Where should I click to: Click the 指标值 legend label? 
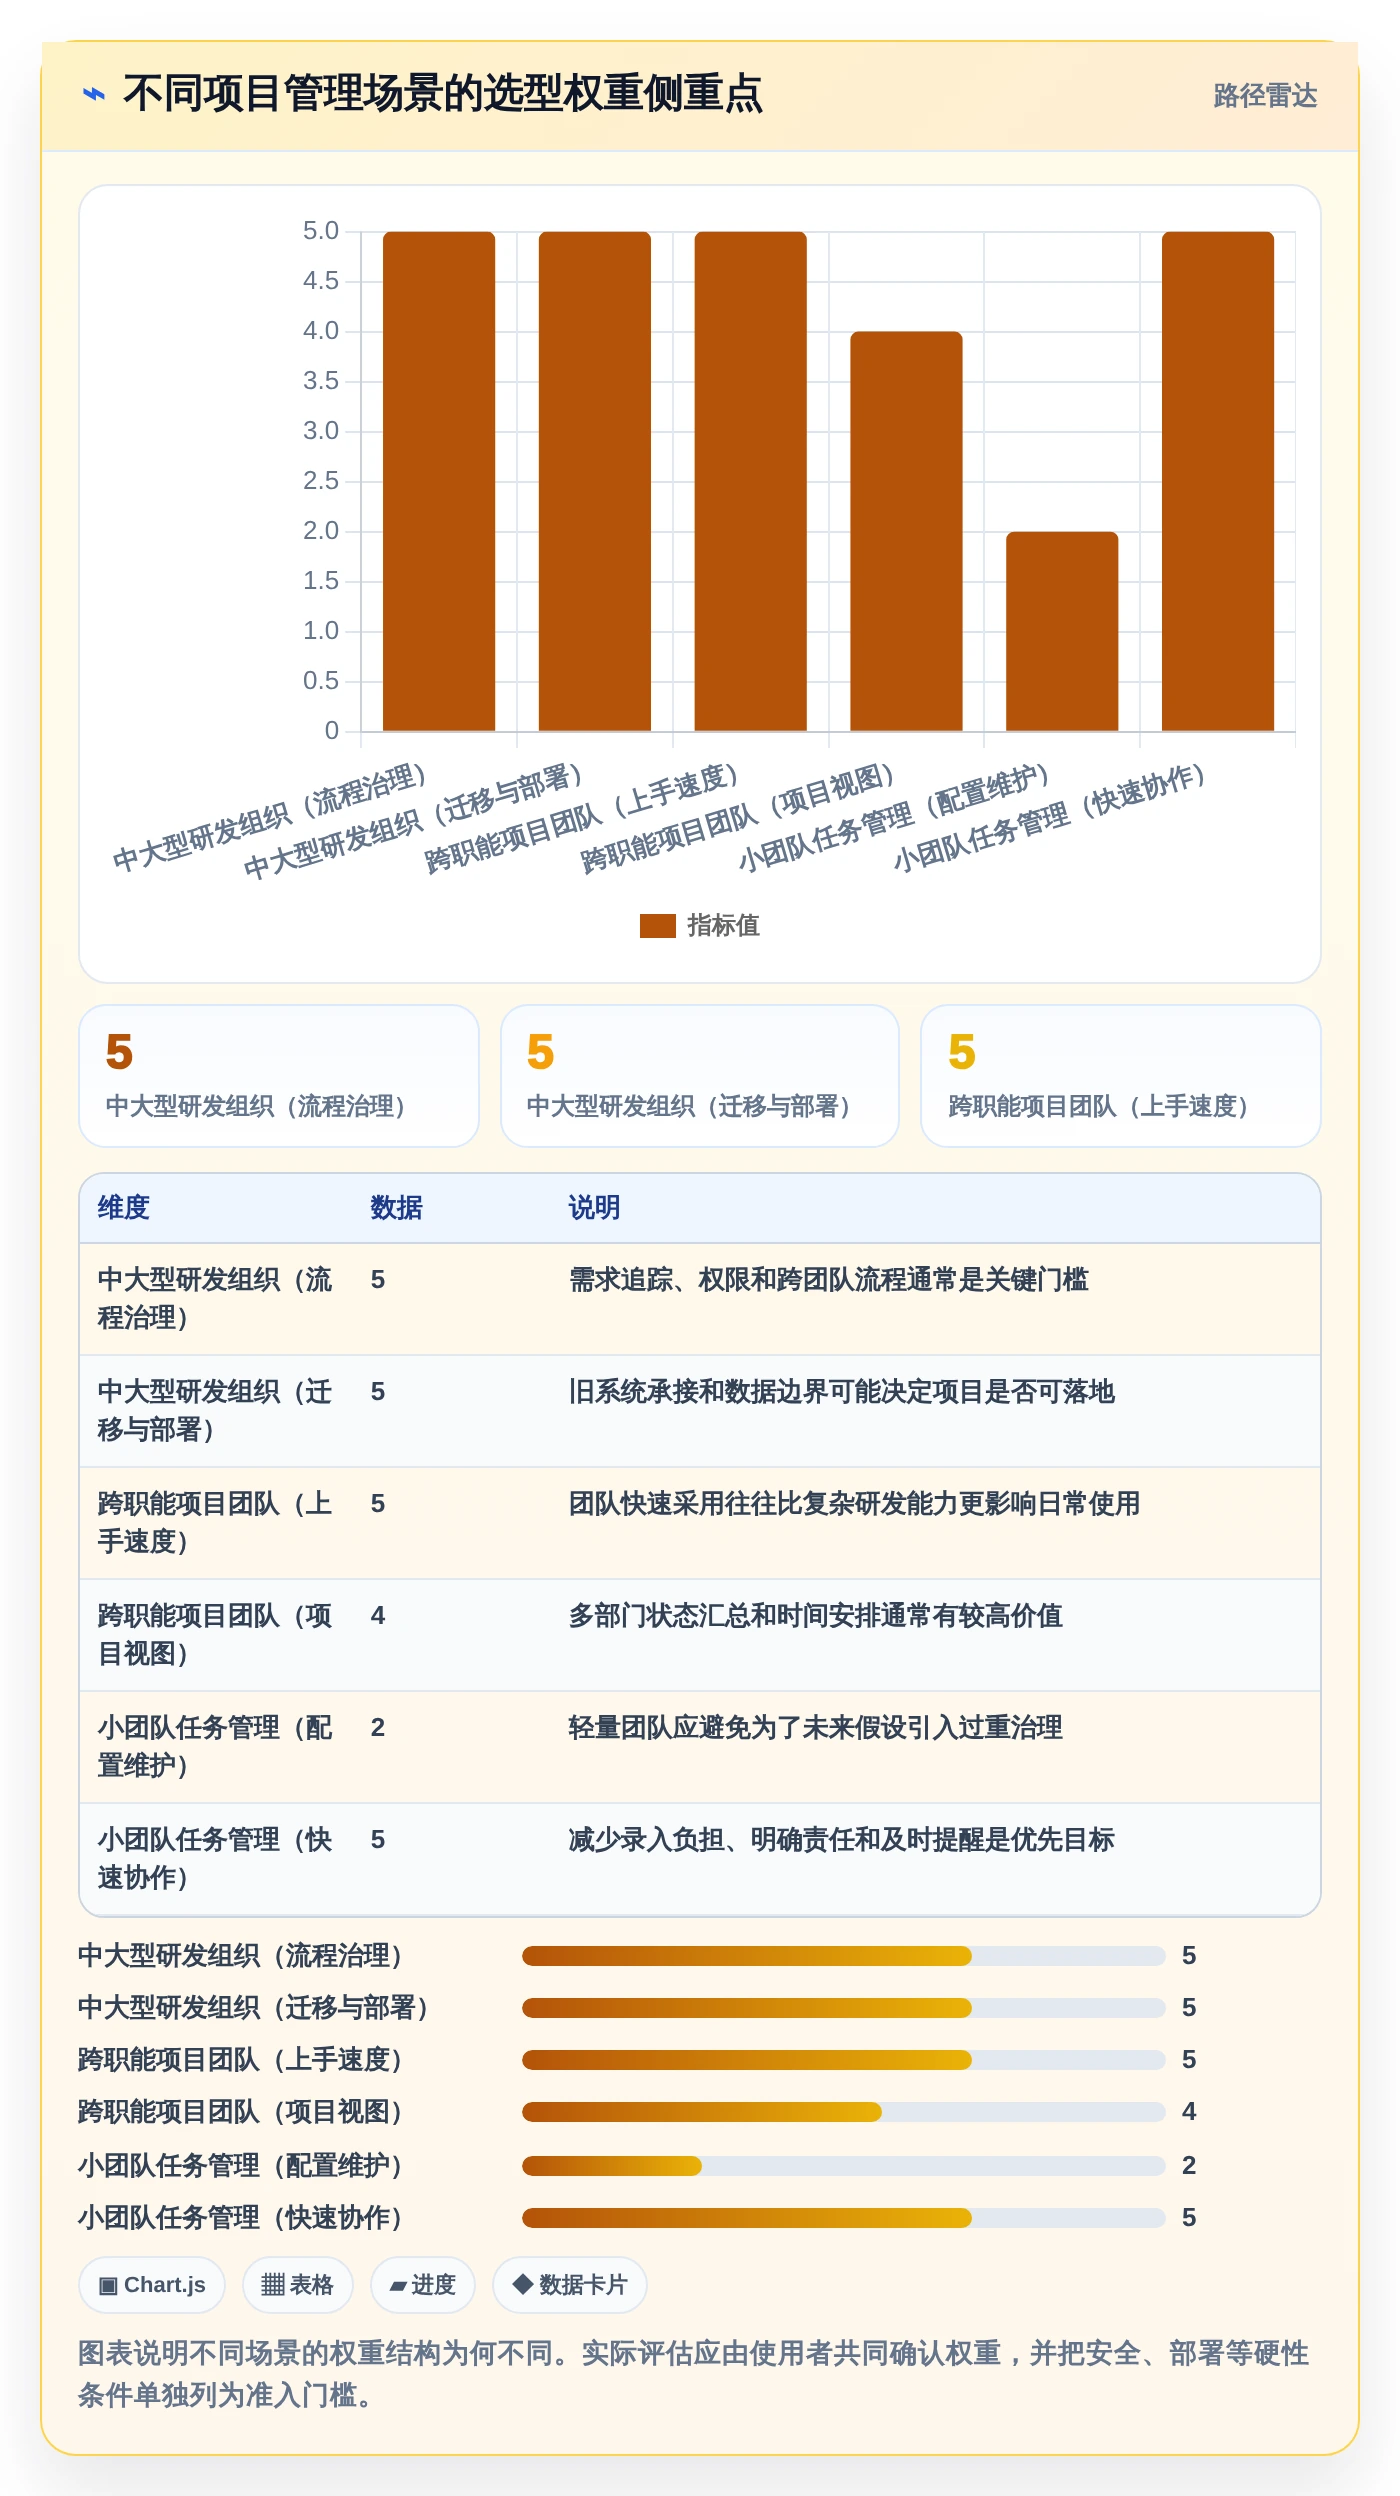click(723, 926)
